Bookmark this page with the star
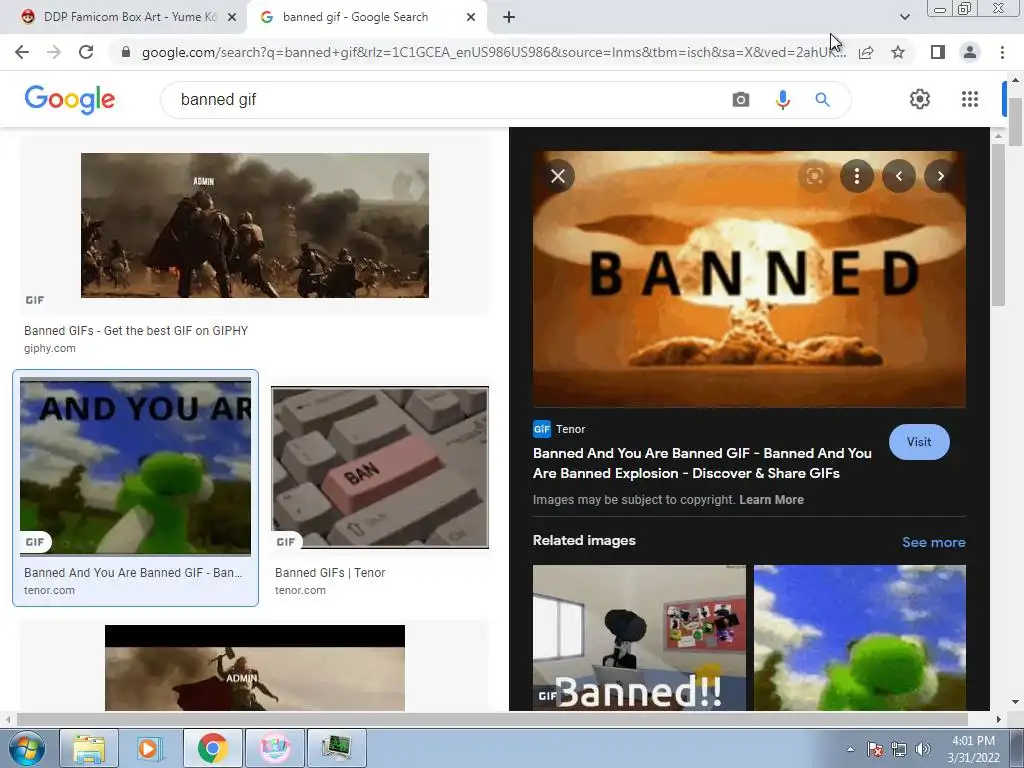The image size is (1024, 768). coord(898,52)
